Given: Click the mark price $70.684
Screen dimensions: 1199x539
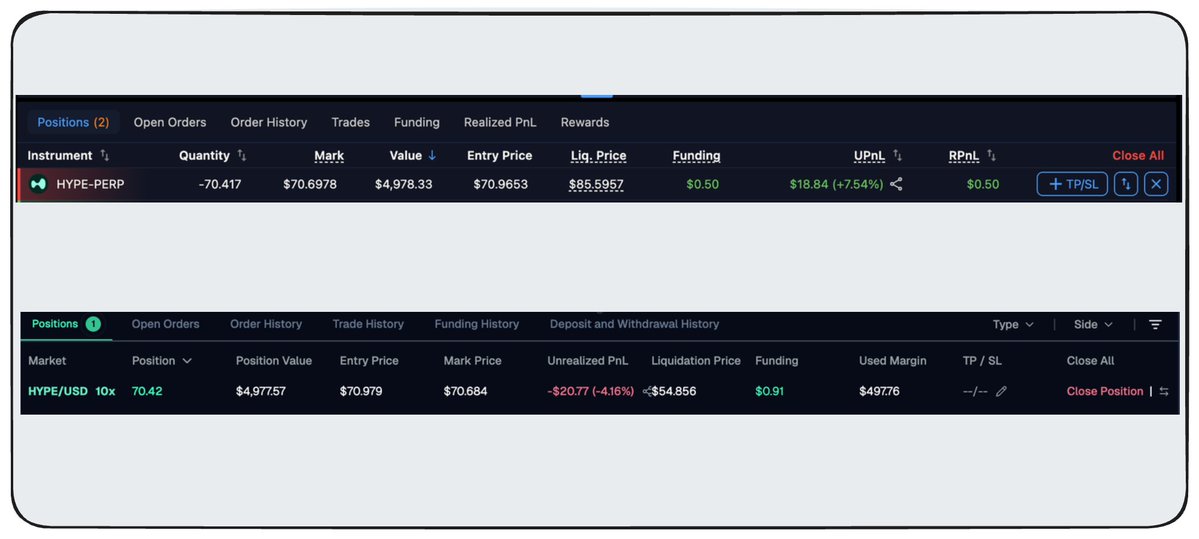Looking at the screenshot, I should point(466,391).
